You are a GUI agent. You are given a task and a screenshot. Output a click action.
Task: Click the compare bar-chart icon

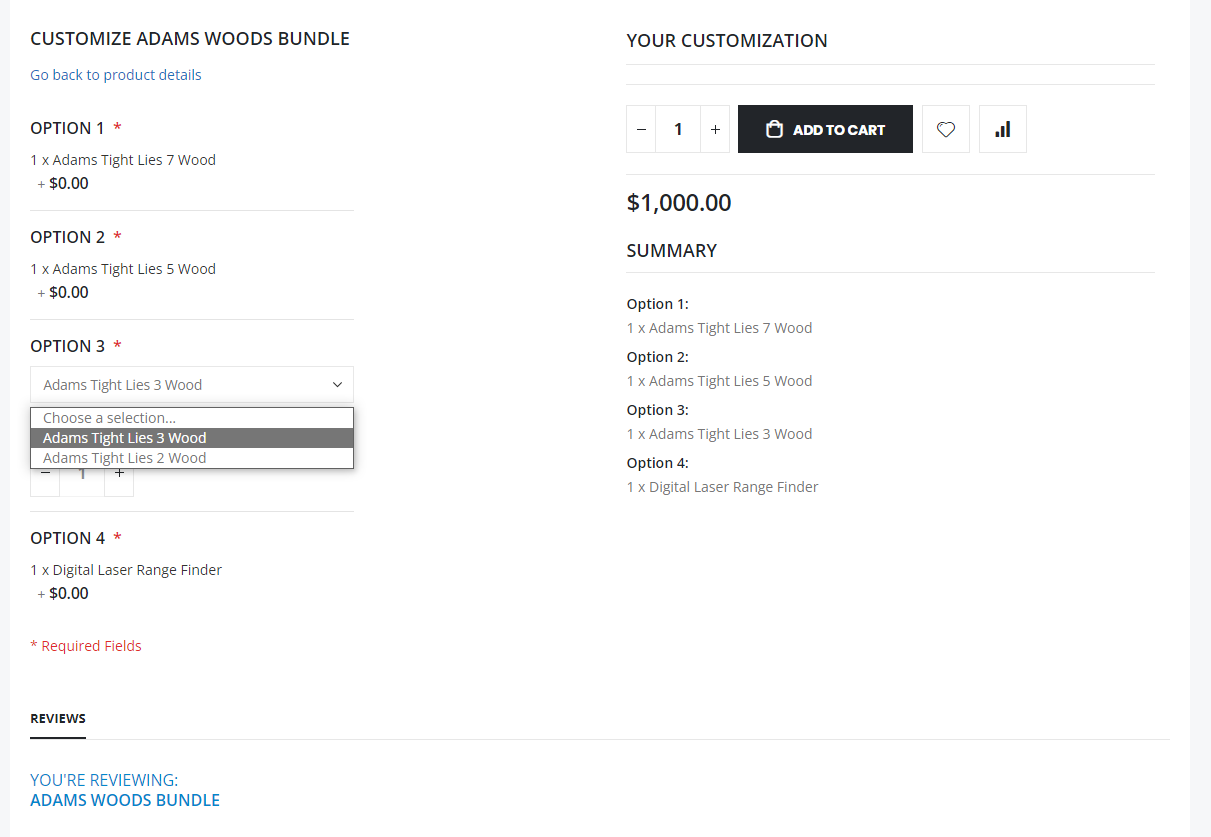pos(1003,129)
